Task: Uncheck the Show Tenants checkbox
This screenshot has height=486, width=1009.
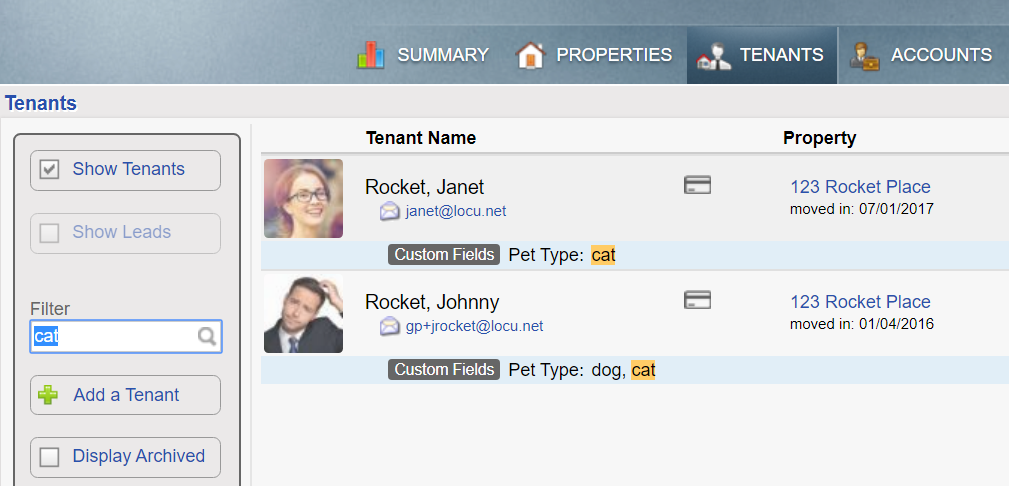Action: coord(49,170)
